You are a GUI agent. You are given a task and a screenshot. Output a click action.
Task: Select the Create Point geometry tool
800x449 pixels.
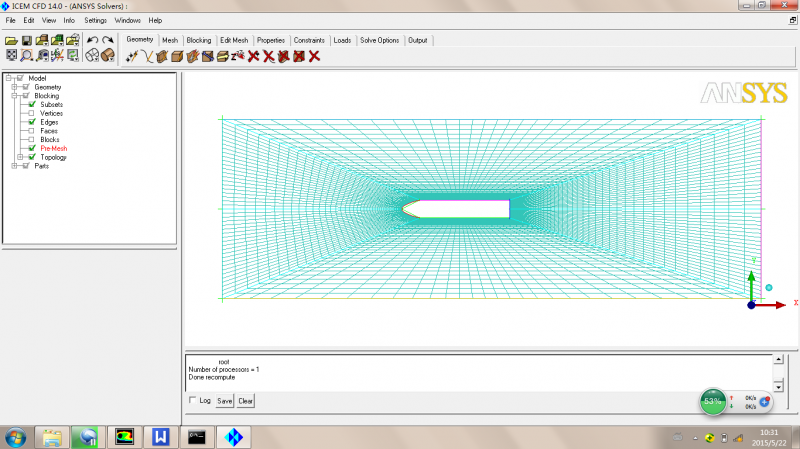point(132,56)
